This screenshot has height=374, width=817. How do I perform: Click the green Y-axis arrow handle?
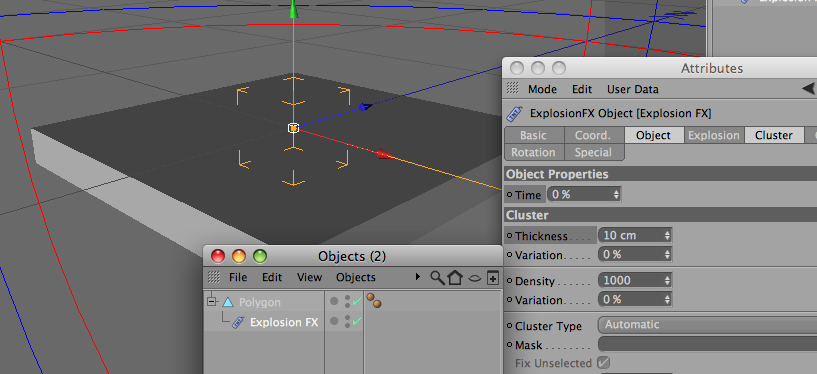coord(294,9)
